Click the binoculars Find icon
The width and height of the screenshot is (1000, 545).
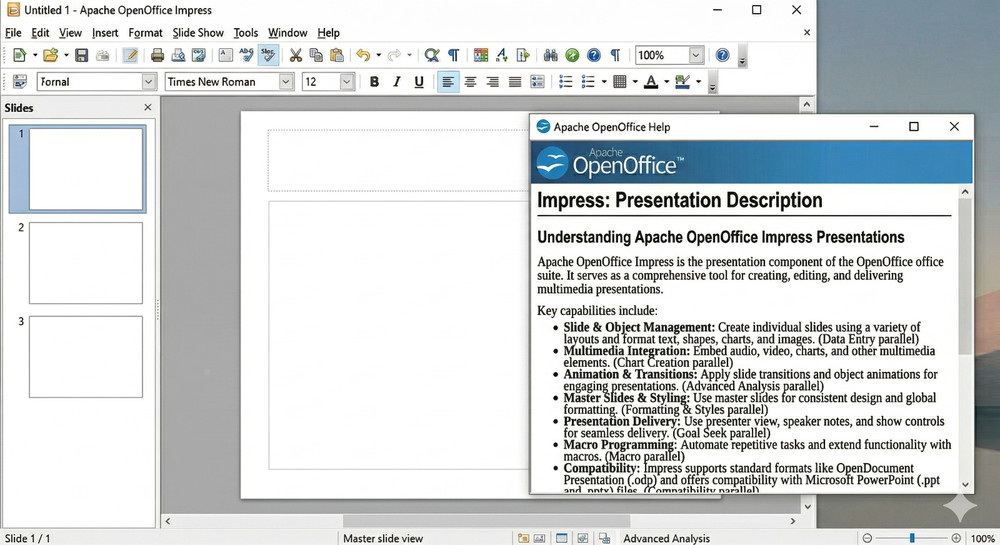point(551,55)
